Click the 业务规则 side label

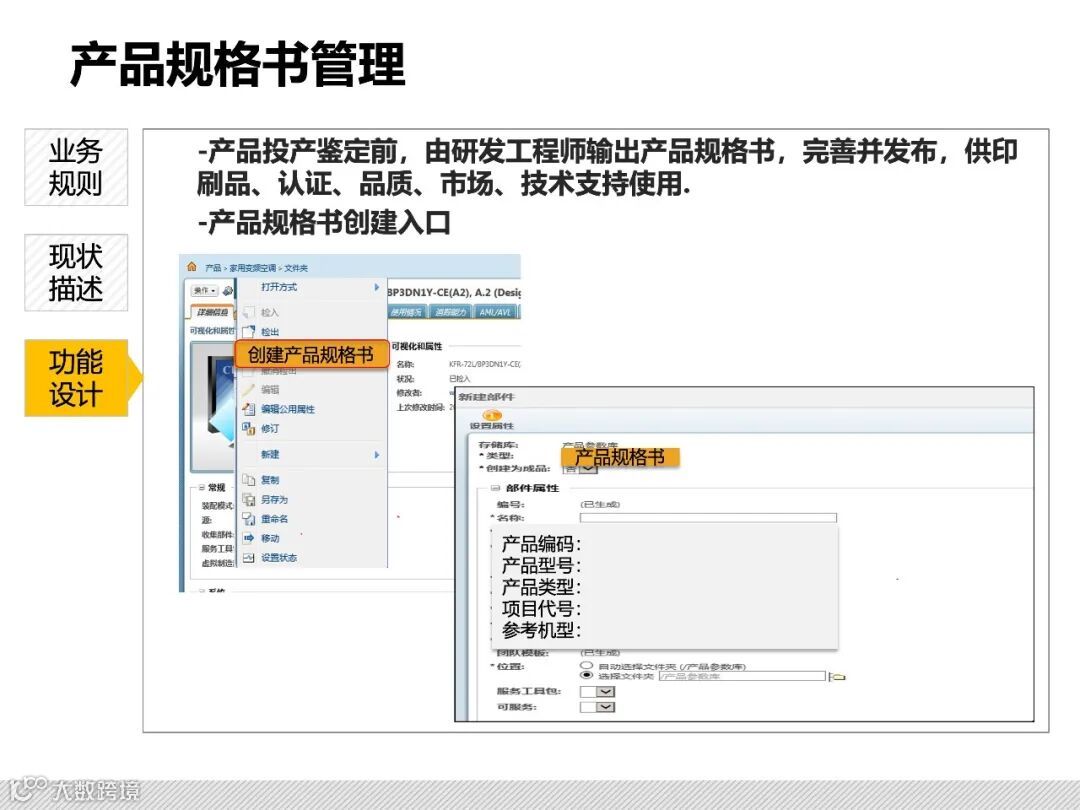click(76, 167)
